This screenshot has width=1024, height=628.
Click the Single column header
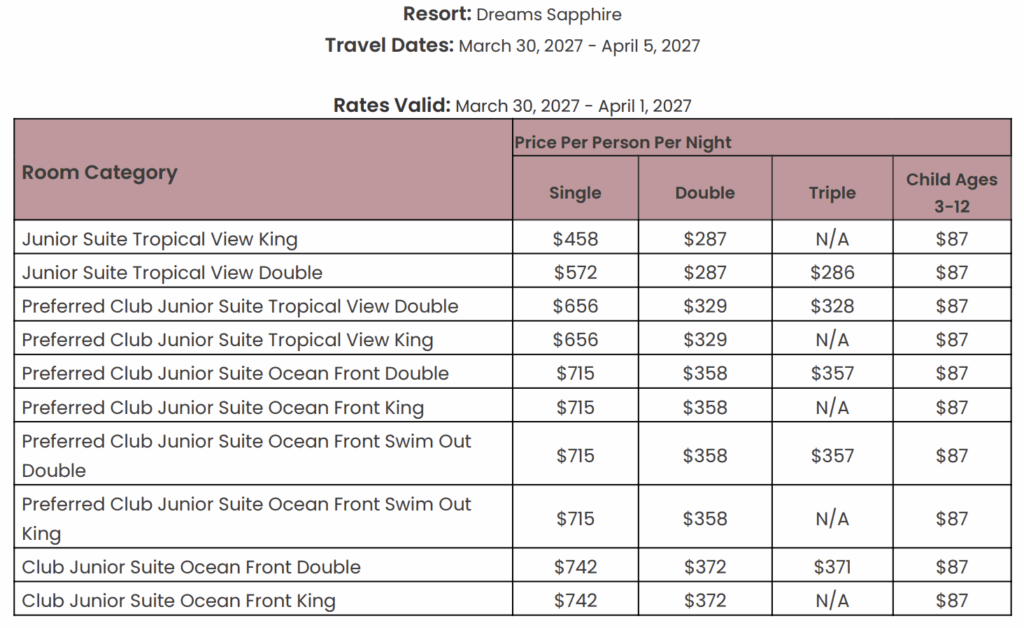coord(575,193)
